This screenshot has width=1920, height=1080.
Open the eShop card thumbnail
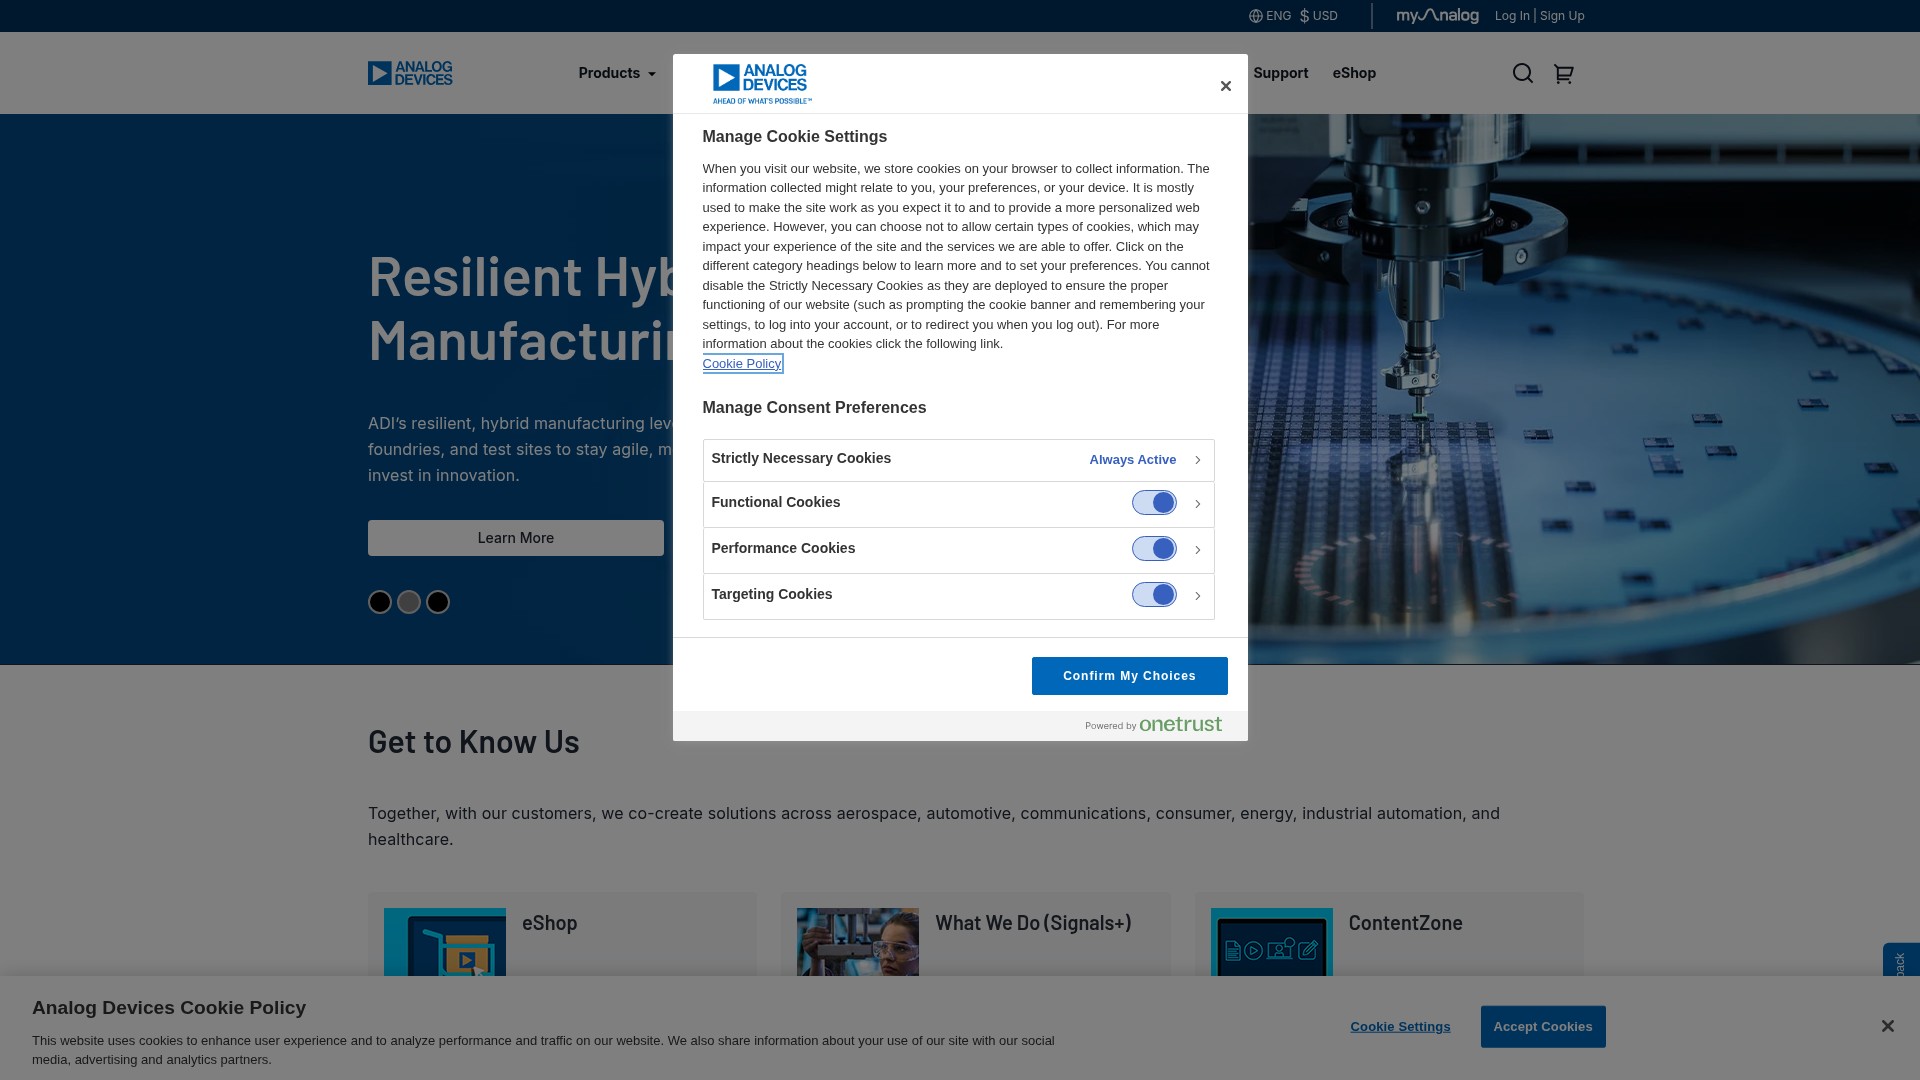(x=445, y=943)
